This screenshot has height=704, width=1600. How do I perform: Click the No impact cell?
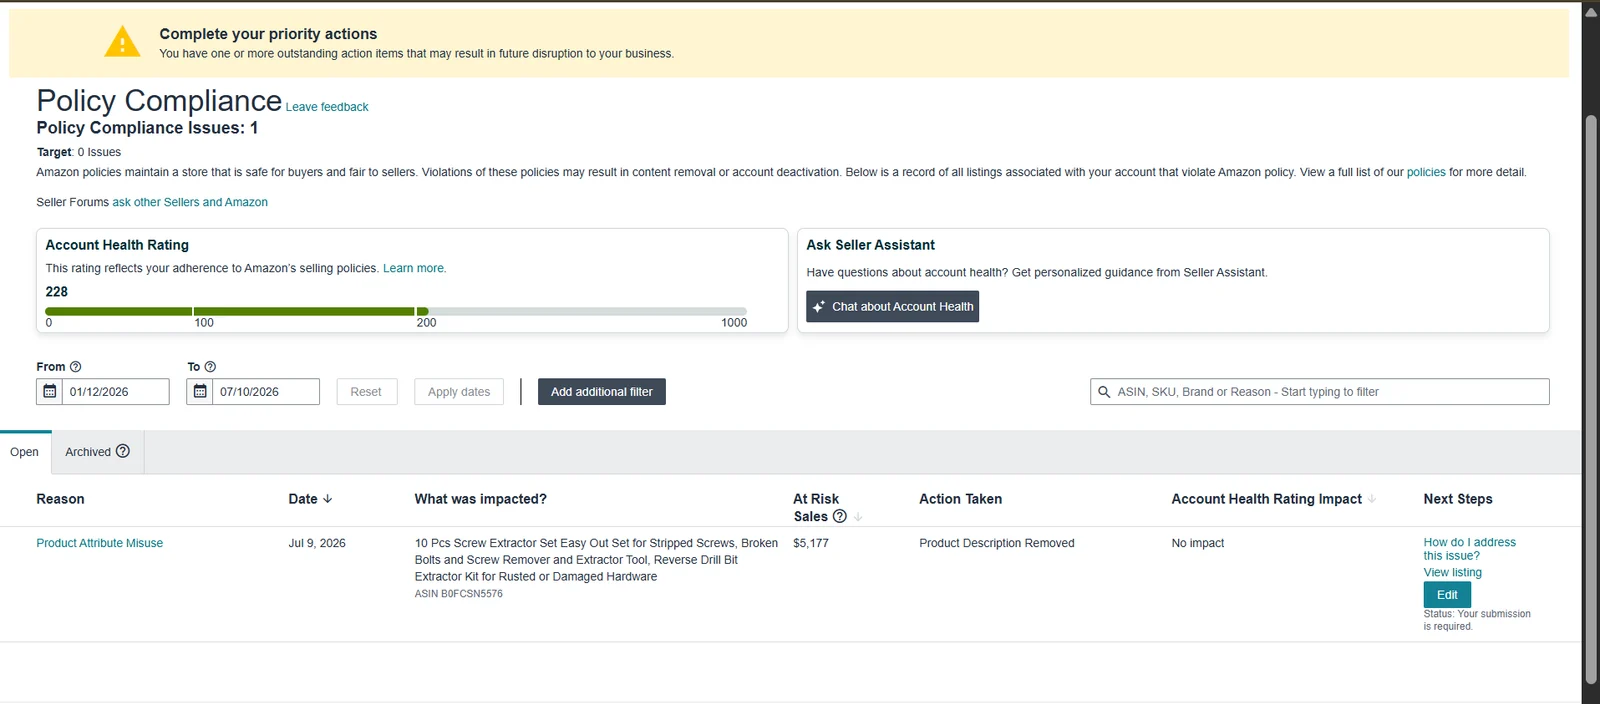pyautogui.click(x=1198, y=543)
